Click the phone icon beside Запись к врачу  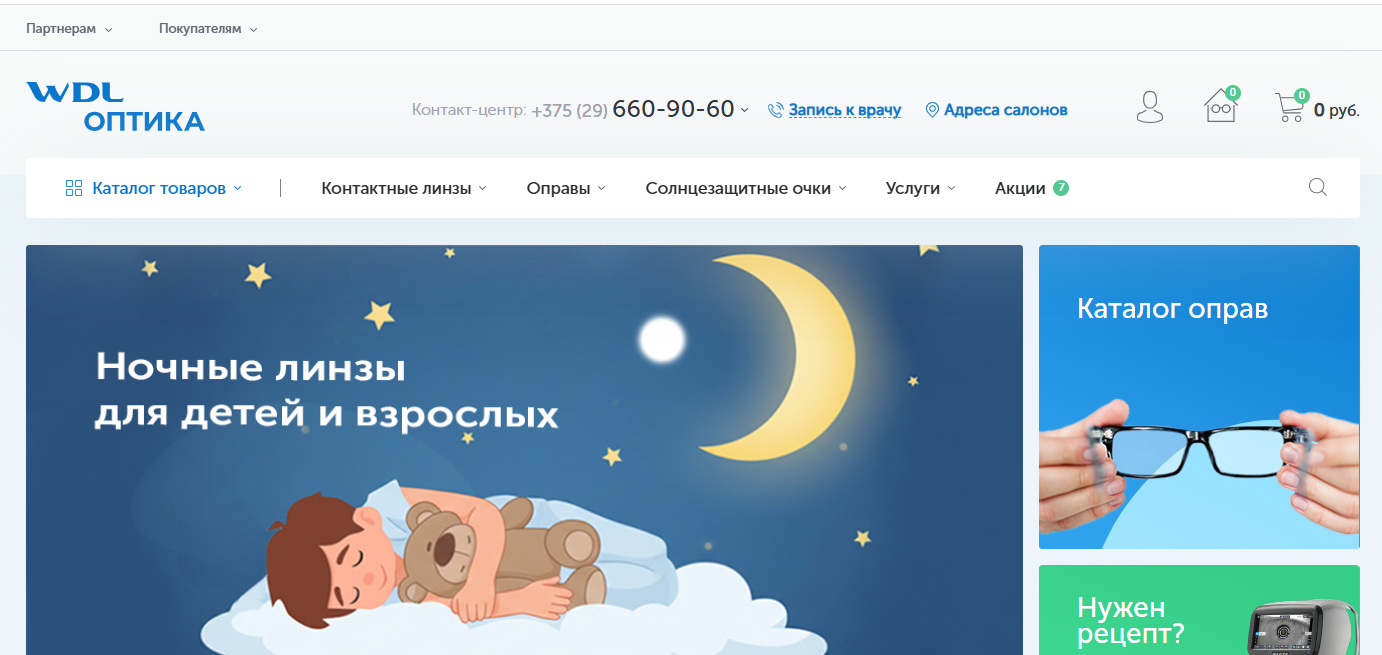pyautogui.click(x=775, y=110)
